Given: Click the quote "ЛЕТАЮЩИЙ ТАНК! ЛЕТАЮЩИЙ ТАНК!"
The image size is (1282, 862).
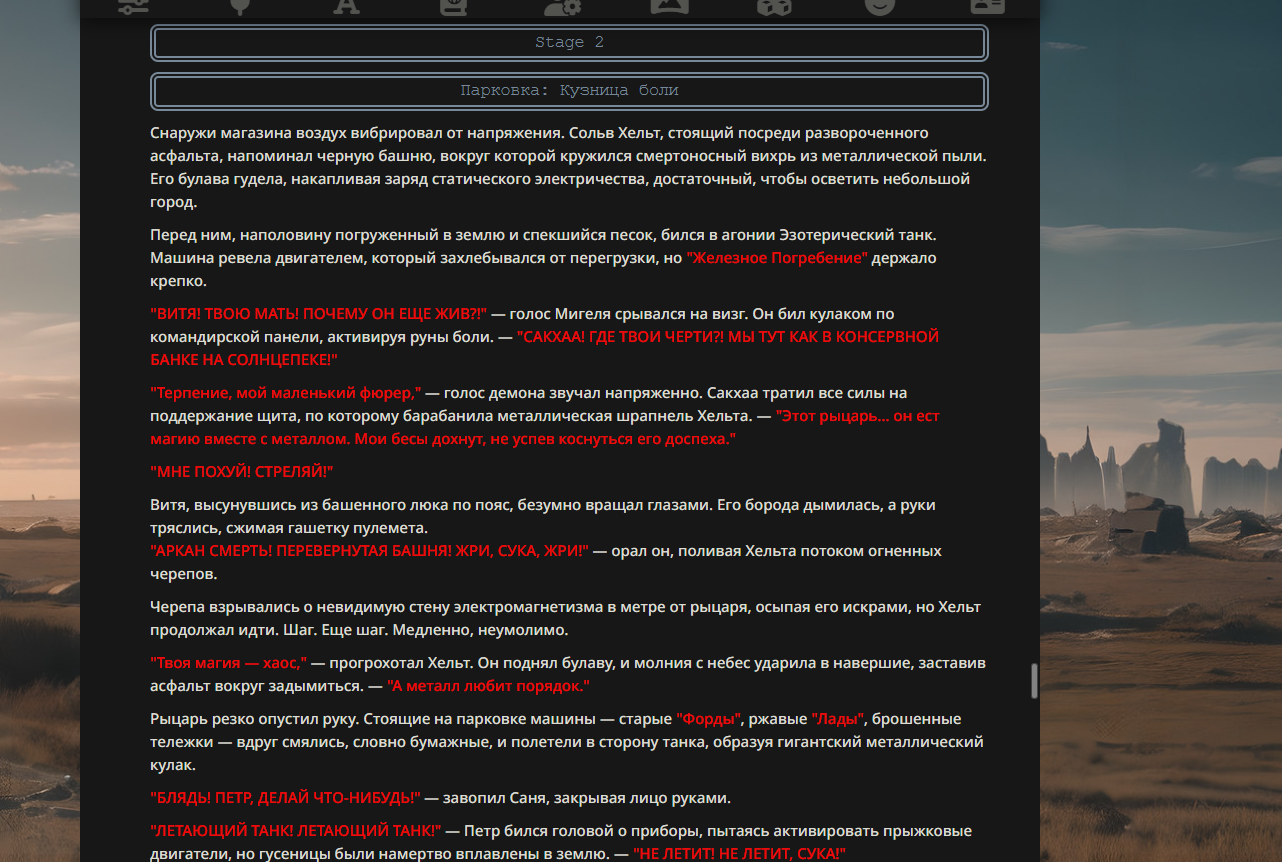Looking at the screenshot, I should (x=296, y=831).
